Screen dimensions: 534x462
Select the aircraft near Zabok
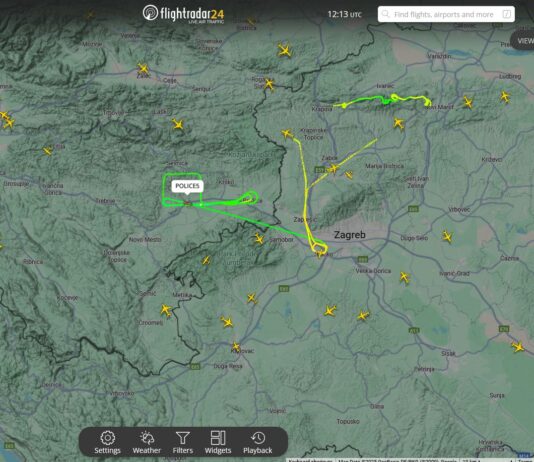pos(333,169)
